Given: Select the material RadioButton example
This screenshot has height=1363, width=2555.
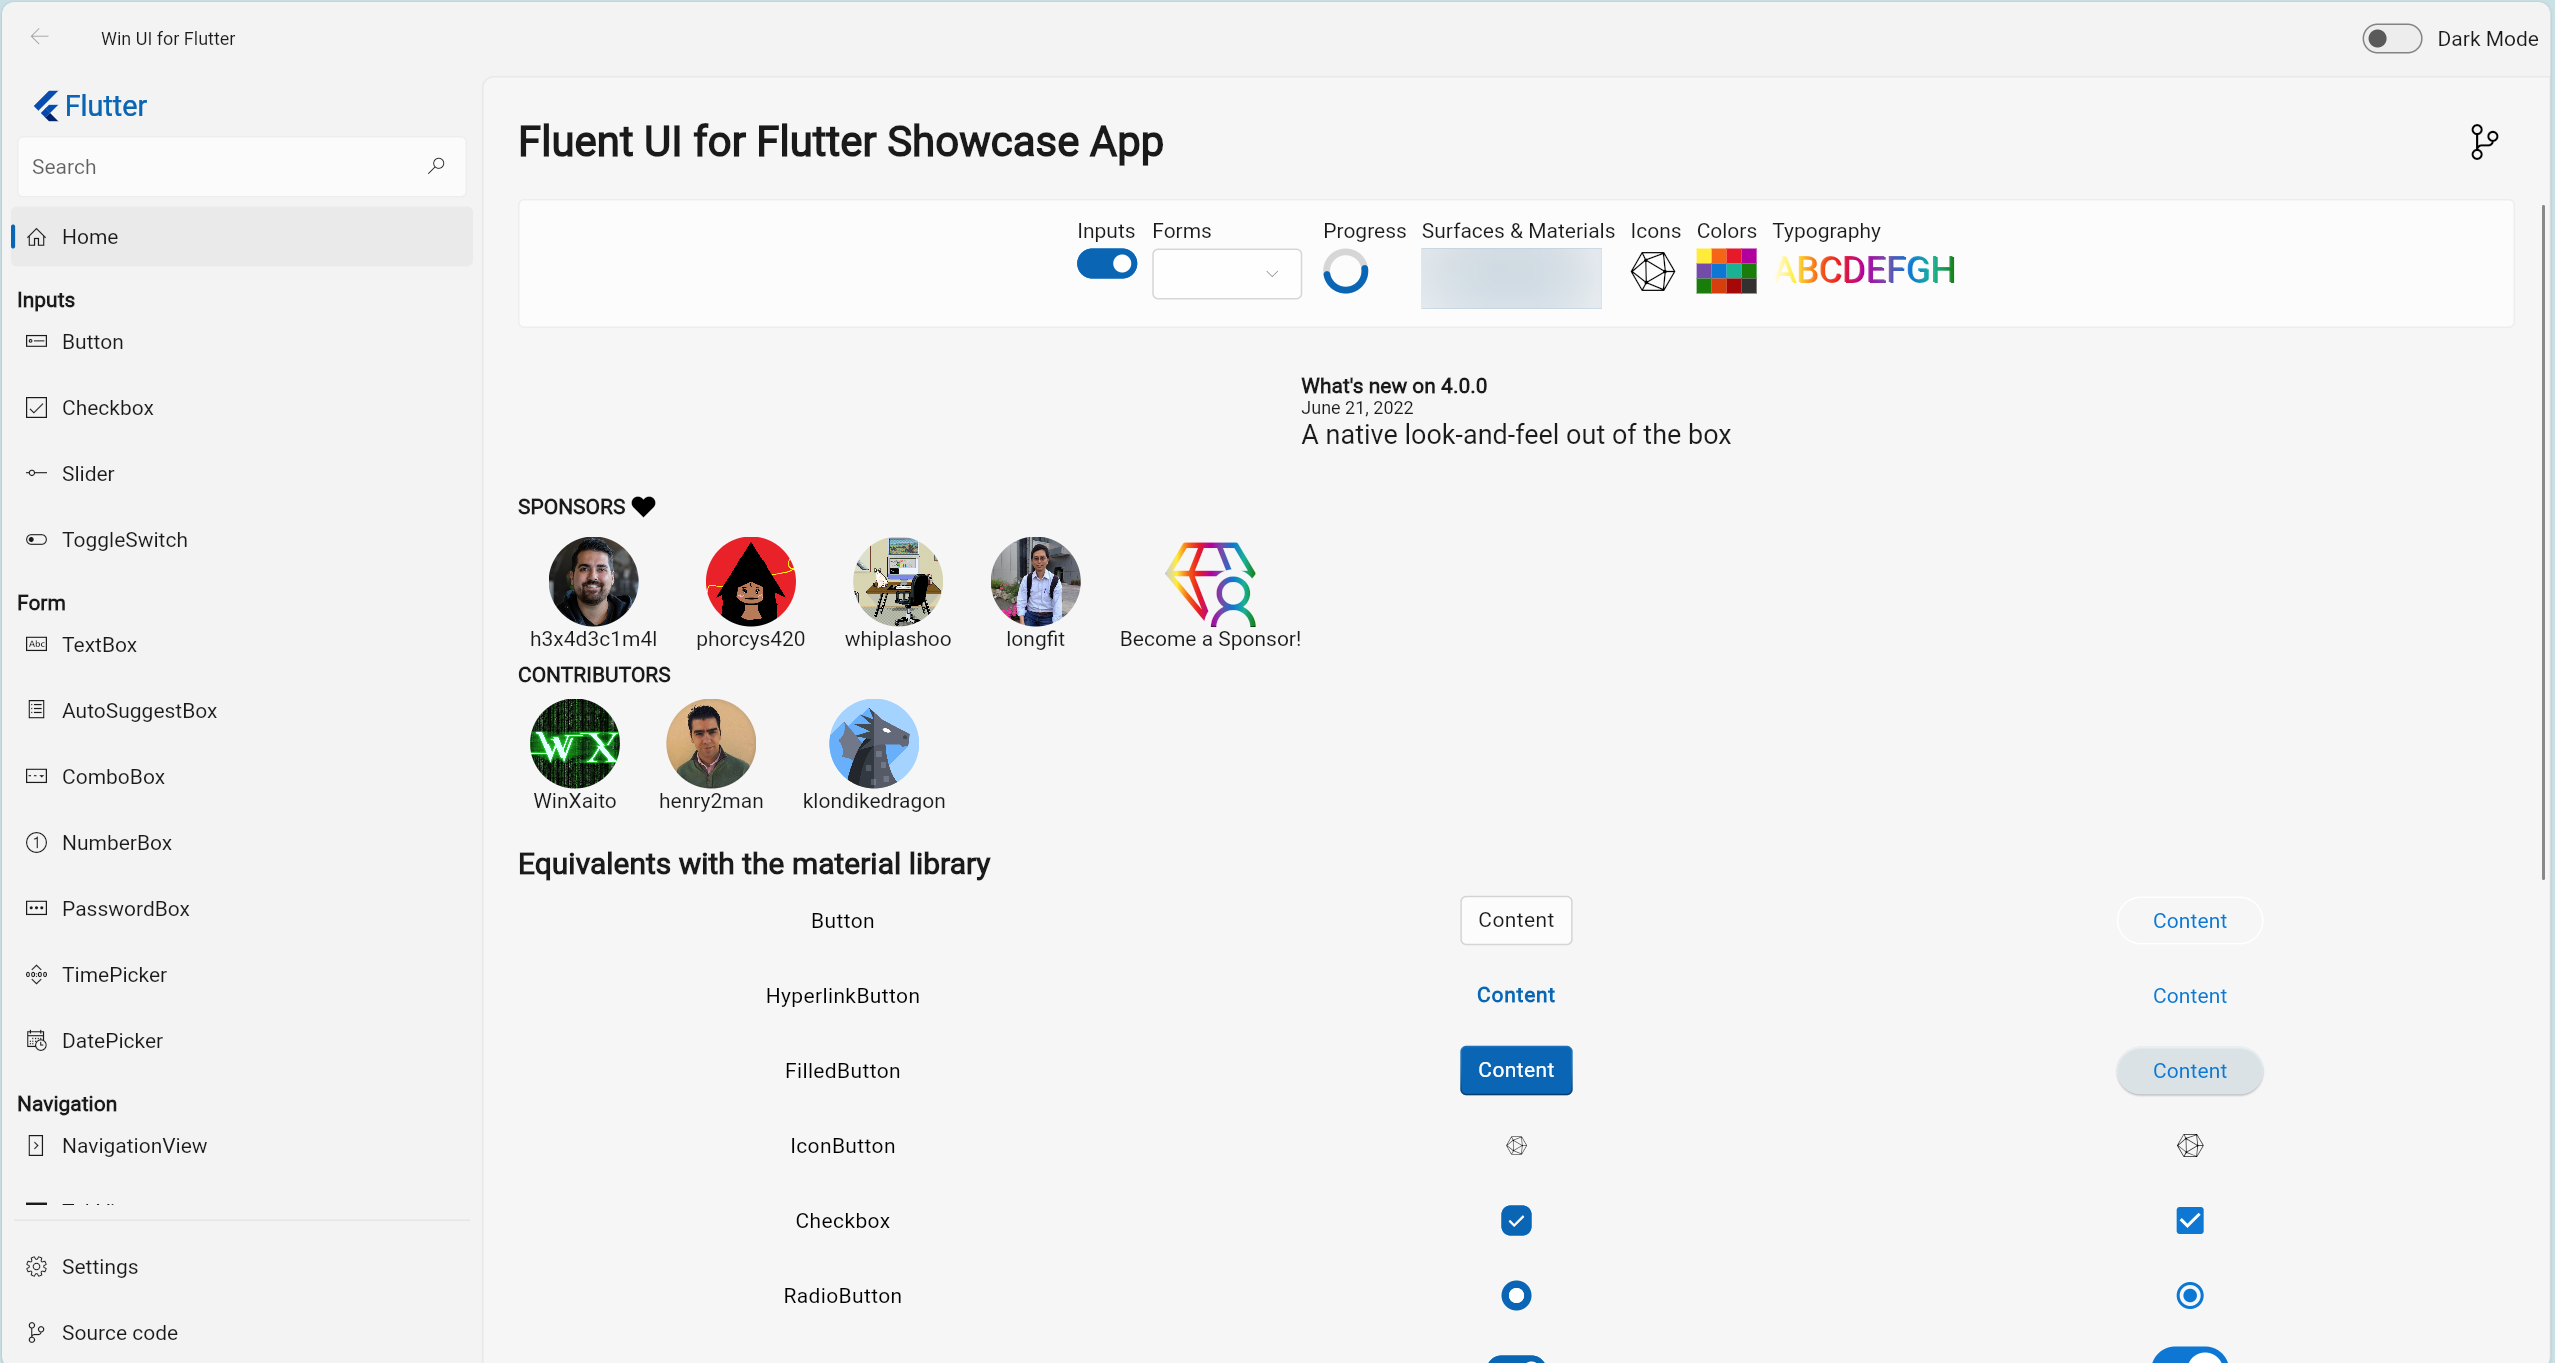Looking at the screenshot, I should coord(2189,1295).
